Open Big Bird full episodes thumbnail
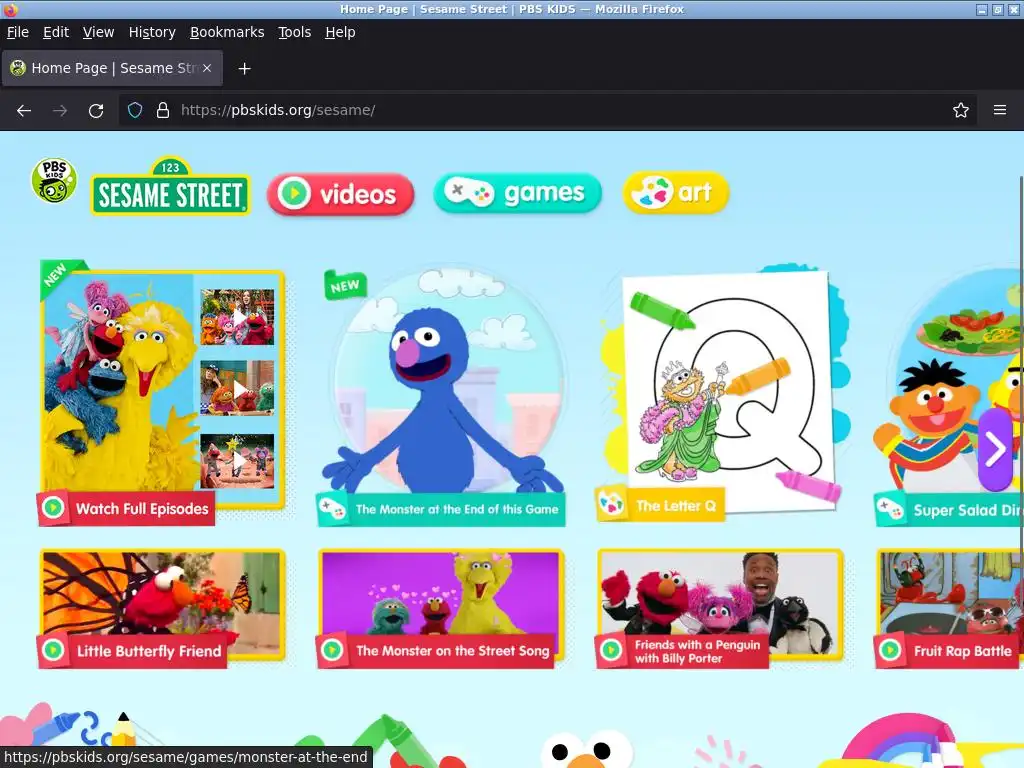 click(119, 382)
